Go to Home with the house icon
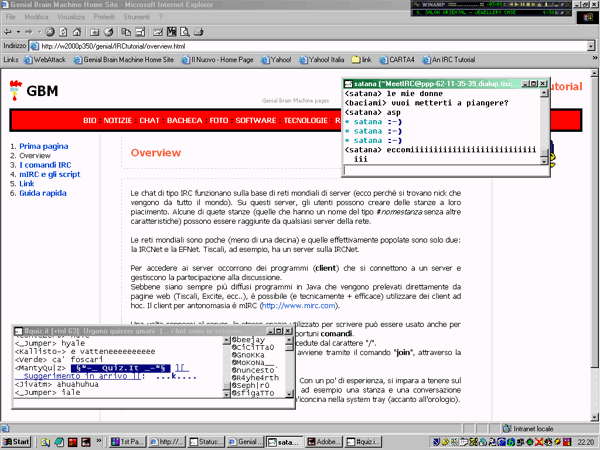The width and height of the screenshot is (600, 450). click(77, 32)
